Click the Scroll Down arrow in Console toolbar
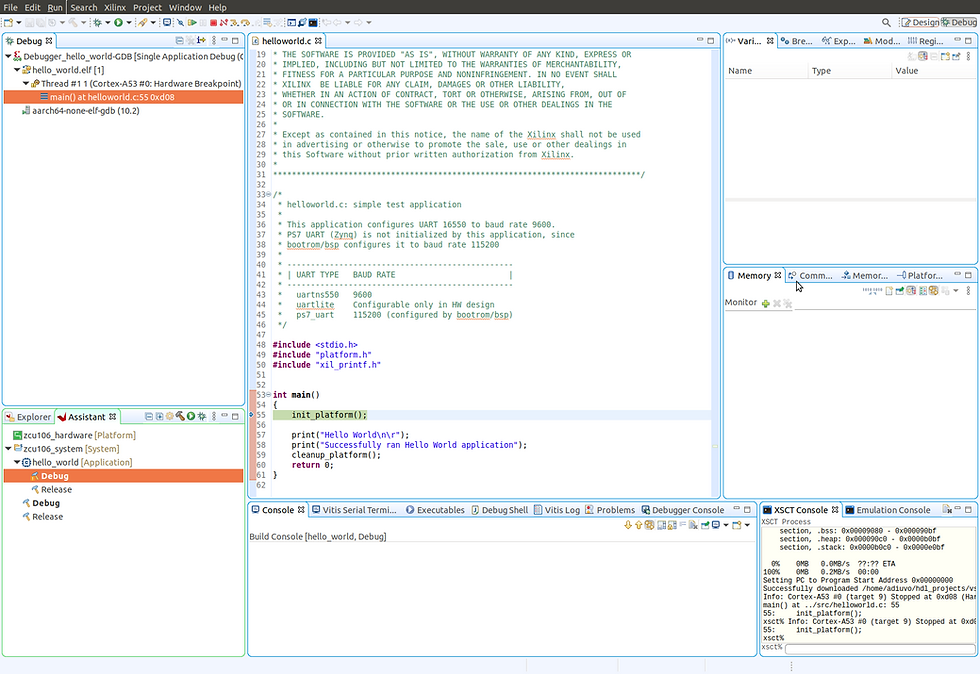This screenshot has width=980, height=674. pos(628,525)
